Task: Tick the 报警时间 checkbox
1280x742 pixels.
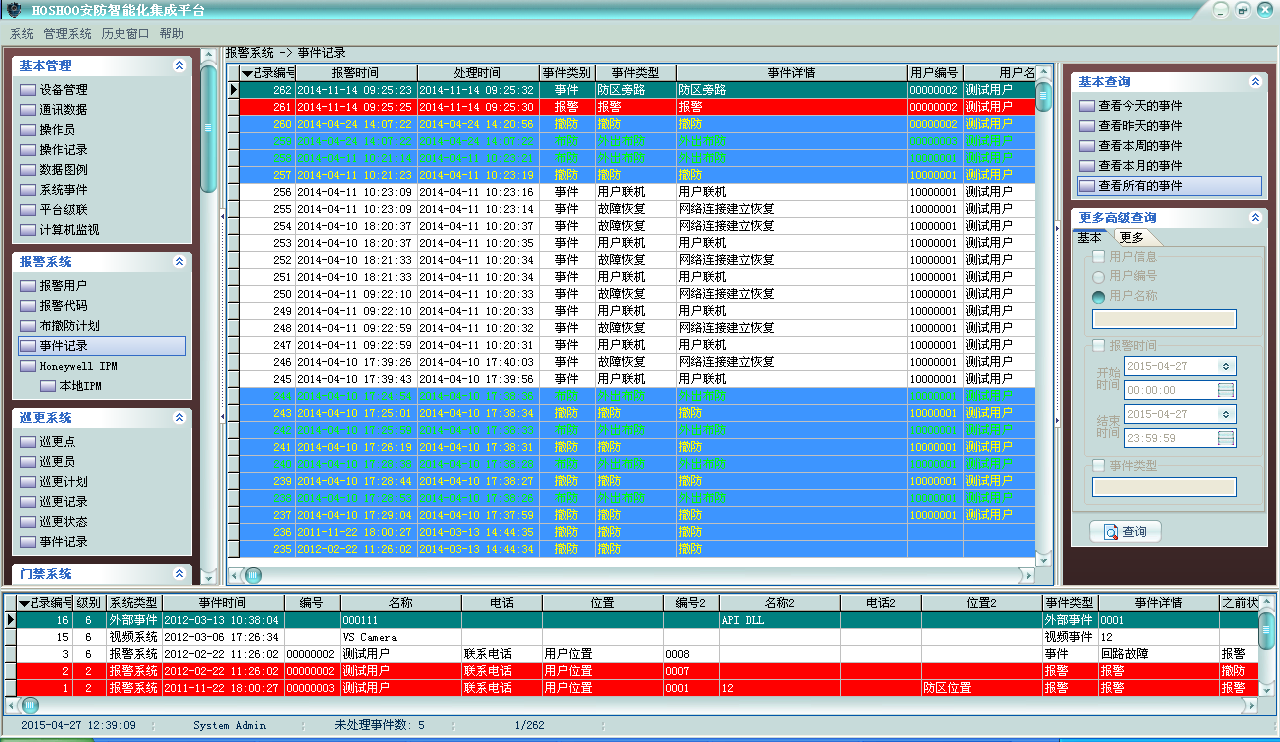Action: coord(1099,345)
